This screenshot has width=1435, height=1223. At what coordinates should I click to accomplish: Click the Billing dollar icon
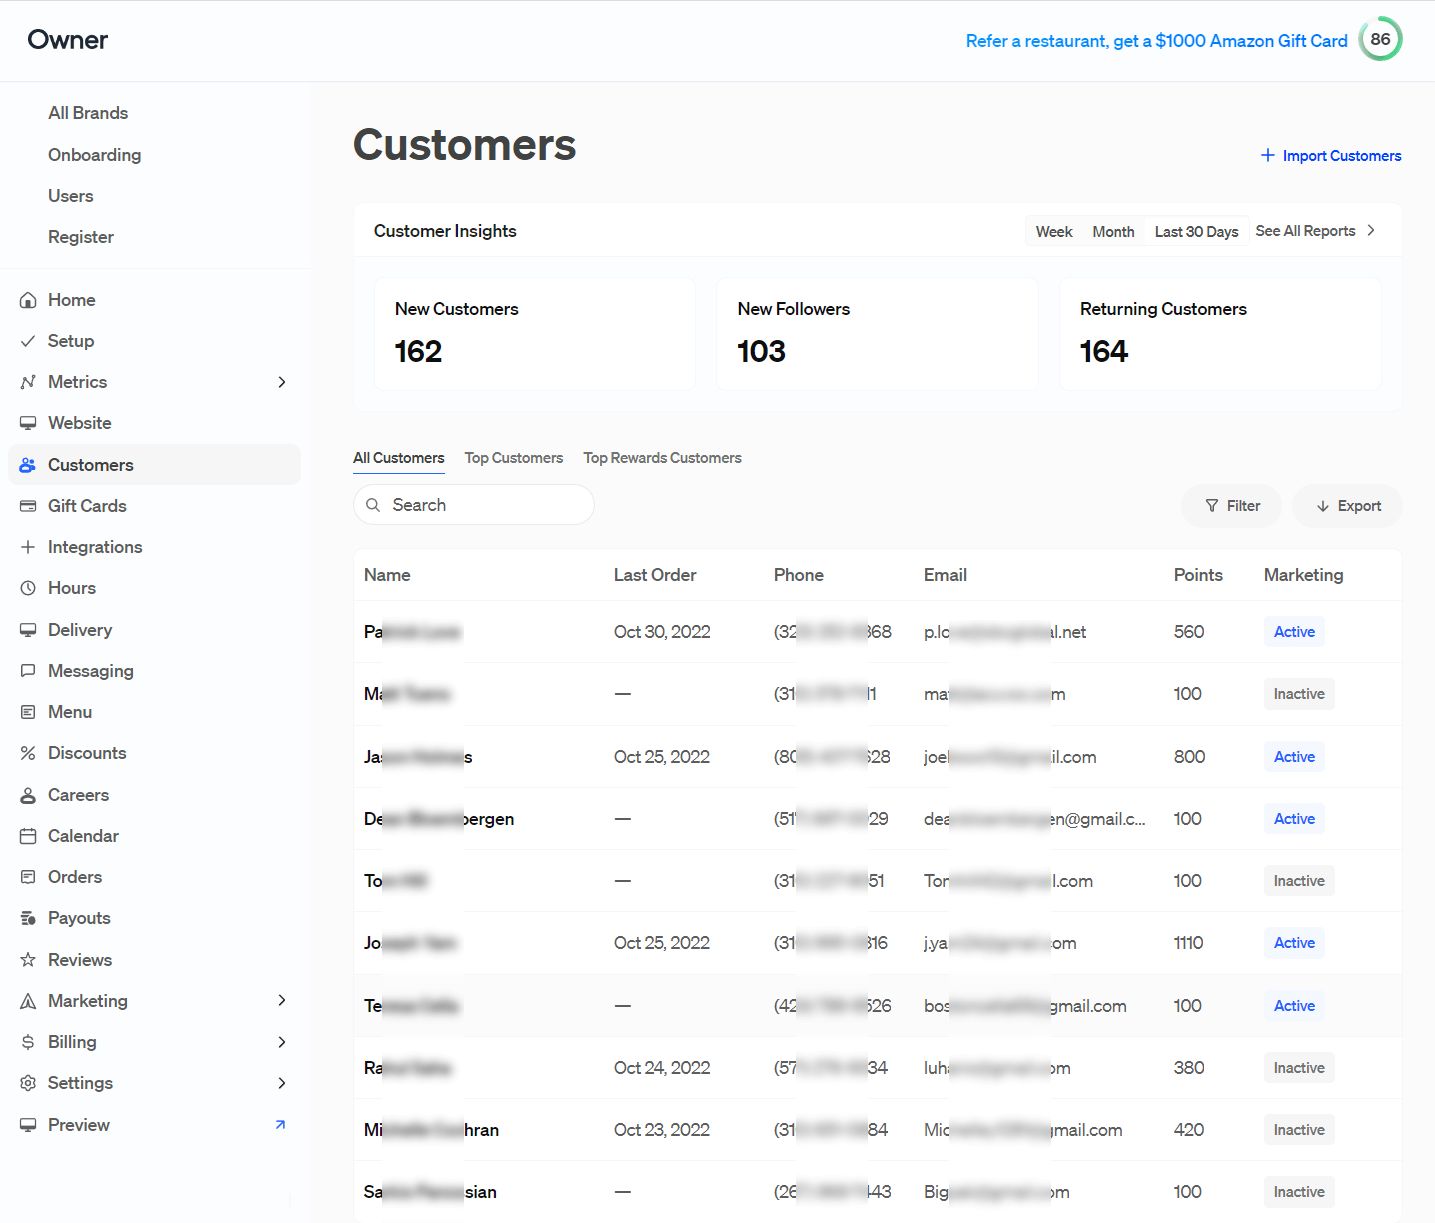click(28, 1042)
